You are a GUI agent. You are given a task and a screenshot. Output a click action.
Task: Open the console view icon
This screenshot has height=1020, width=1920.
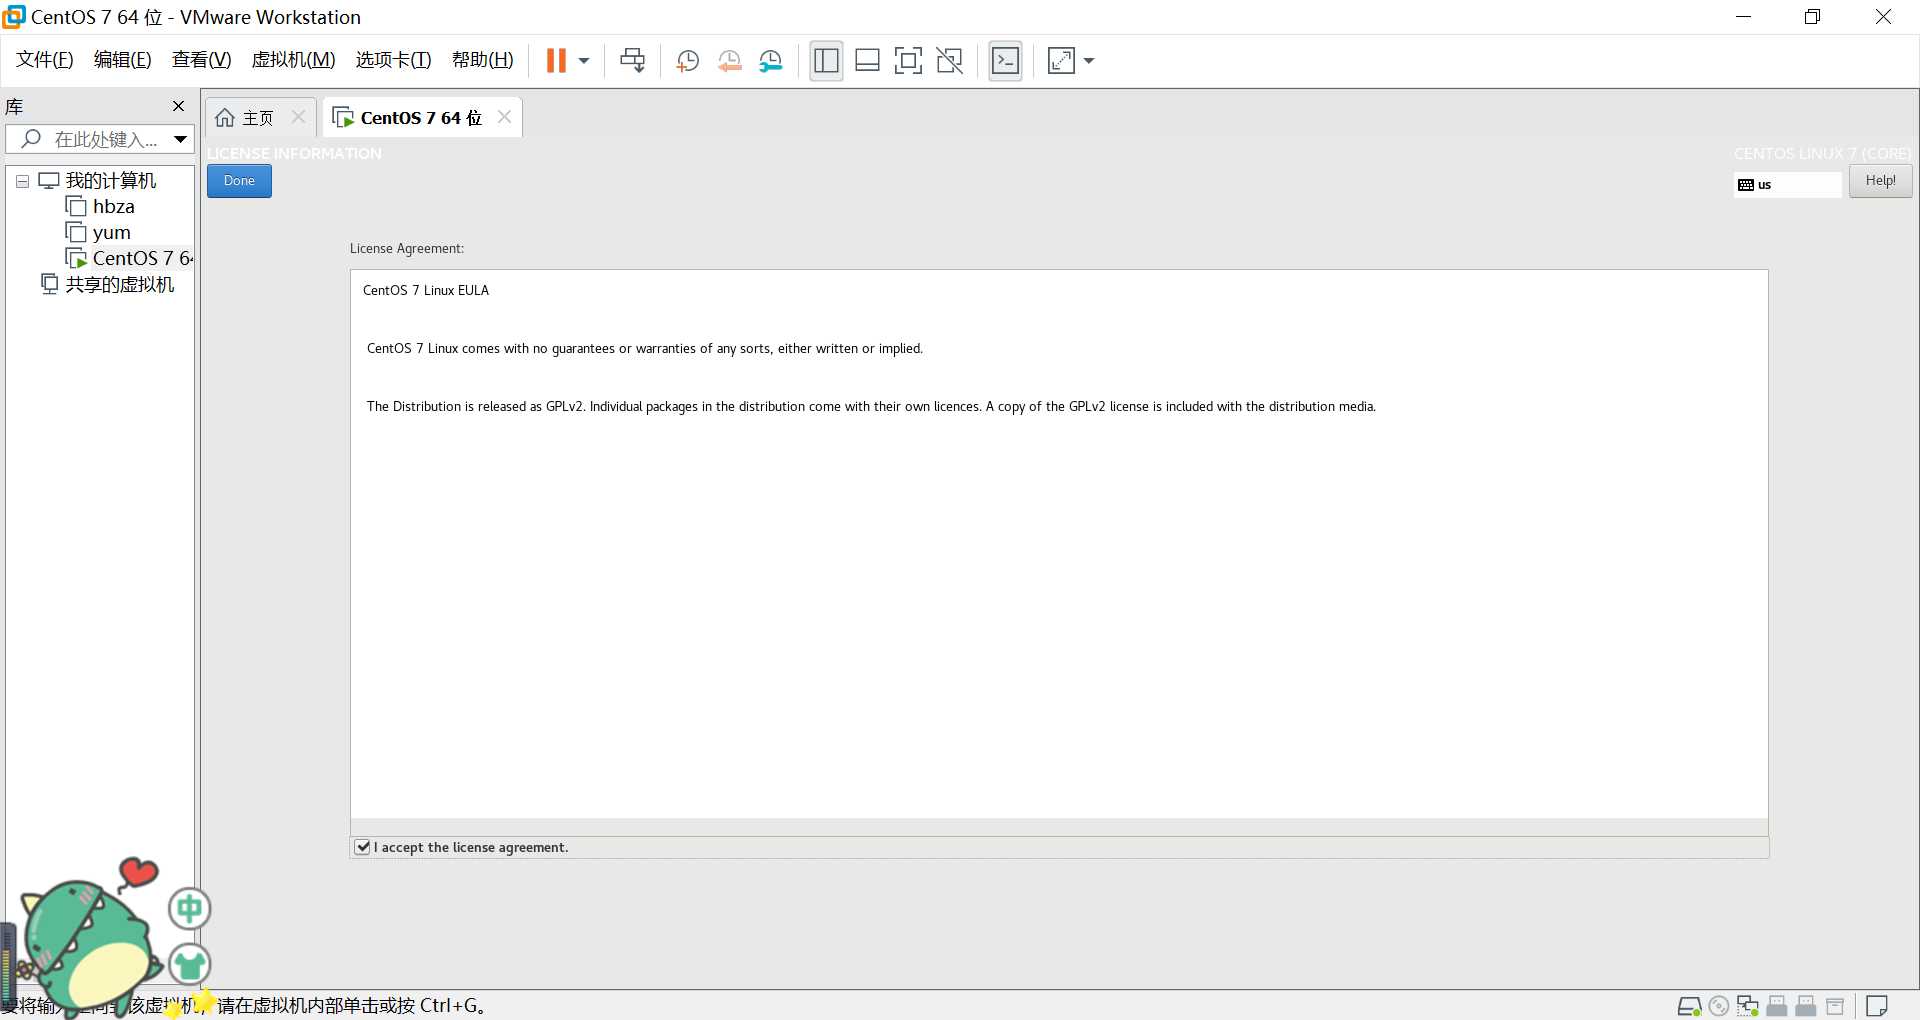(1005, 61)
